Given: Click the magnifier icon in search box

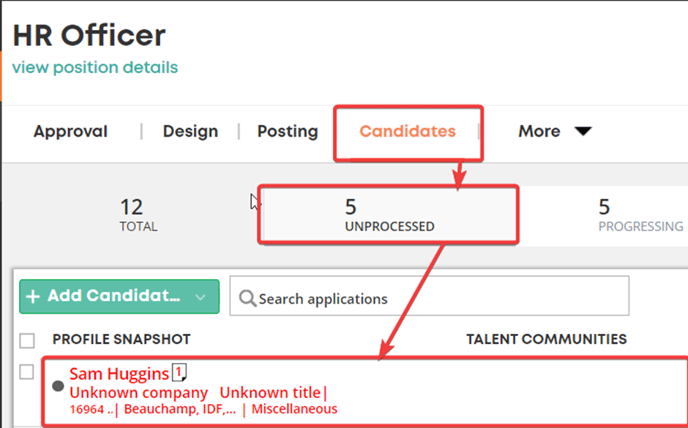Looking at the screenshot, I should [x=247, y=299].
